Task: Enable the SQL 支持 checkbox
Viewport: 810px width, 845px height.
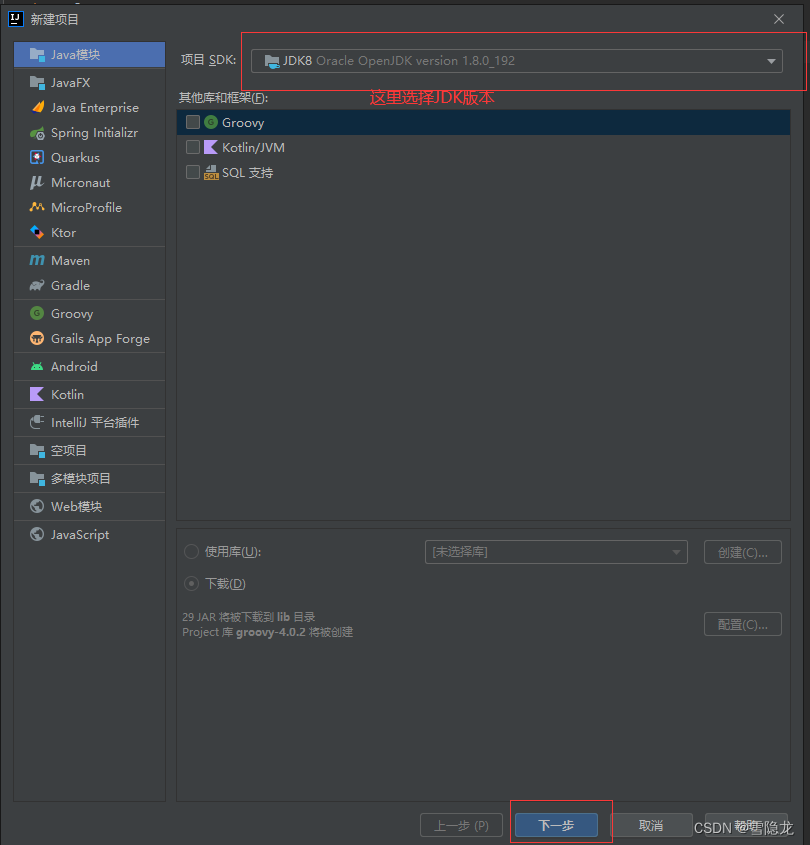Action: pyautogui.click(x=193, y=172)
